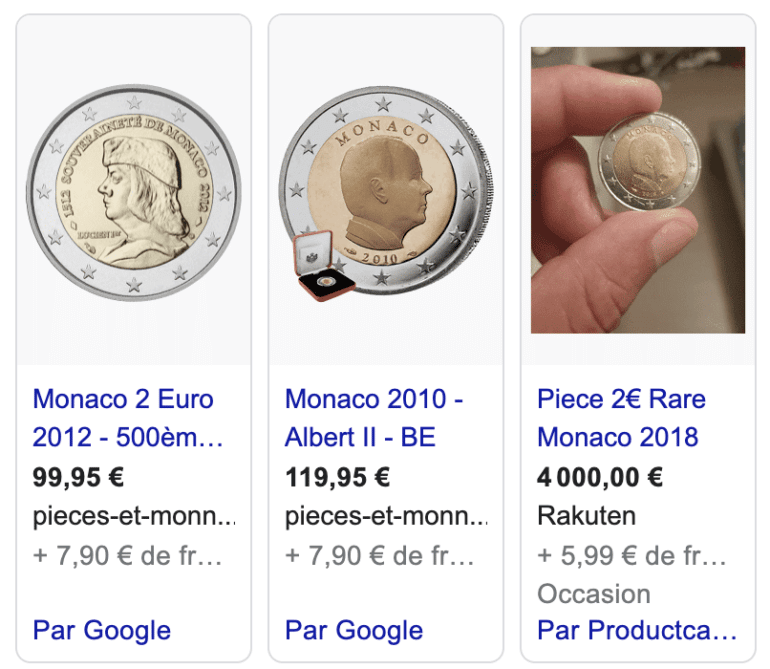Select the 4 000,00 € price

click(x=600, y=477)
